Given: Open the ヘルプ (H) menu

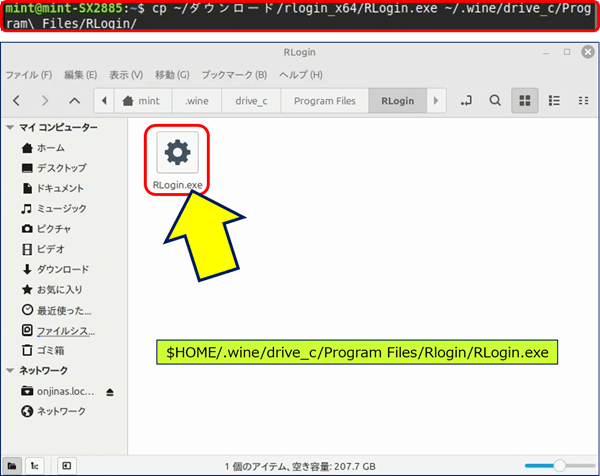Looking at the screenshot, I should 301,75.
